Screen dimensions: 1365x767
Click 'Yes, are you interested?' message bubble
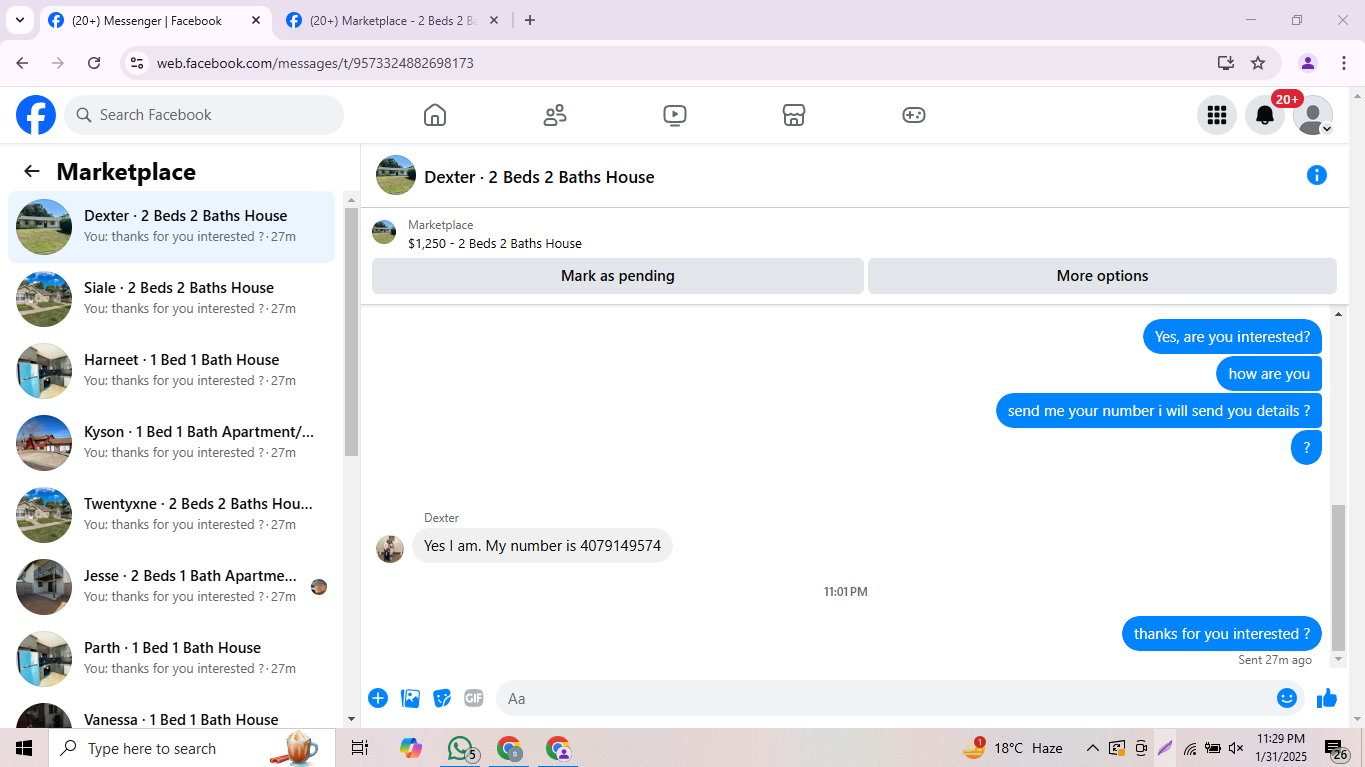tap(1232, 337)
